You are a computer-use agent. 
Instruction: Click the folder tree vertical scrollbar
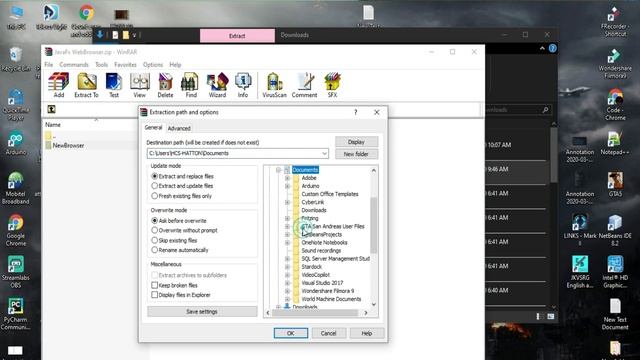click(373, 225)
